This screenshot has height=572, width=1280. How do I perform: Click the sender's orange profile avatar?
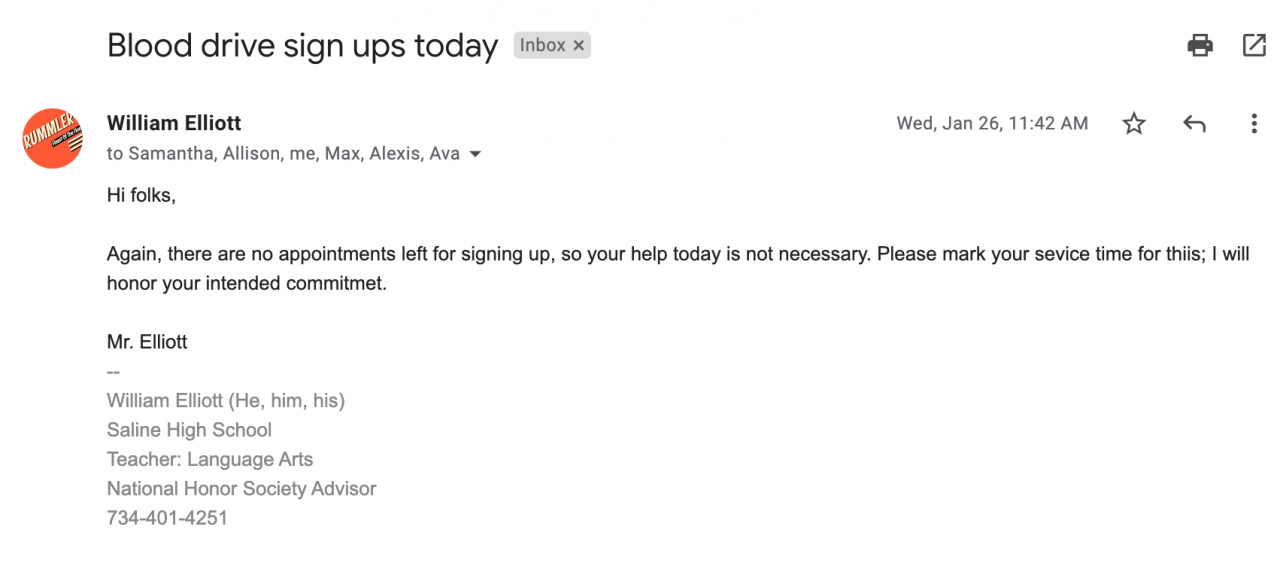[x=52, y=138]
